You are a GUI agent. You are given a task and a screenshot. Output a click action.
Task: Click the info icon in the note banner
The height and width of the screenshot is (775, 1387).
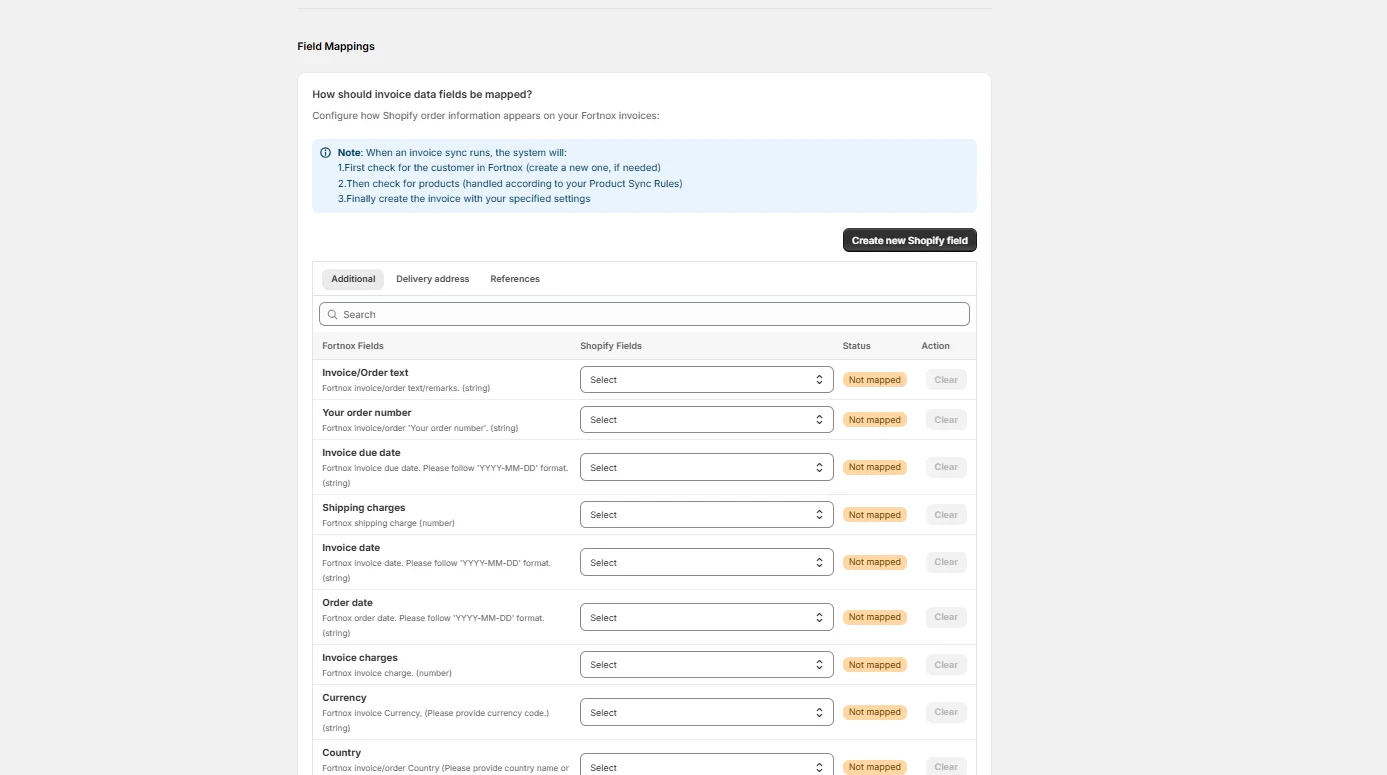coord(326,153)
